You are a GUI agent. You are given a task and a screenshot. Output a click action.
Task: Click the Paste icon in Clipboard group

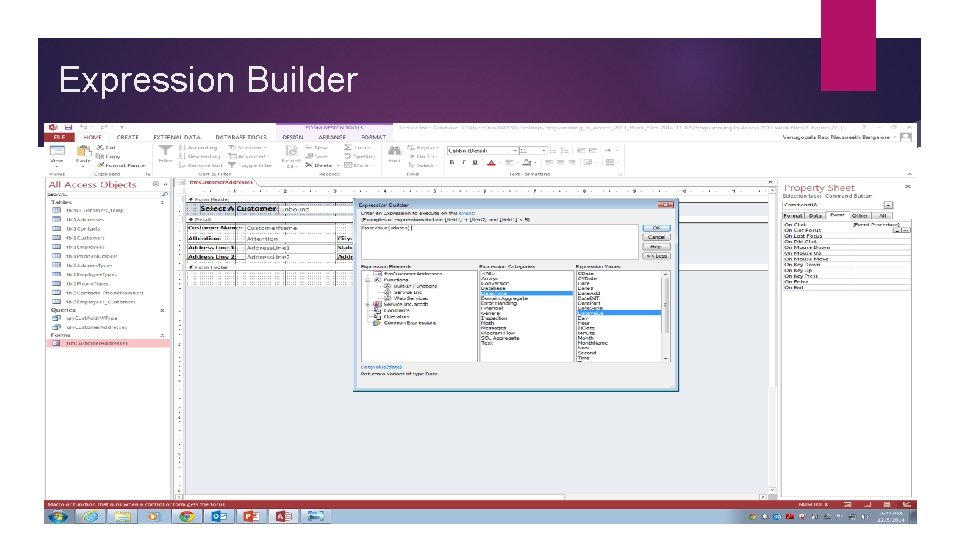(x=83, y=152)
